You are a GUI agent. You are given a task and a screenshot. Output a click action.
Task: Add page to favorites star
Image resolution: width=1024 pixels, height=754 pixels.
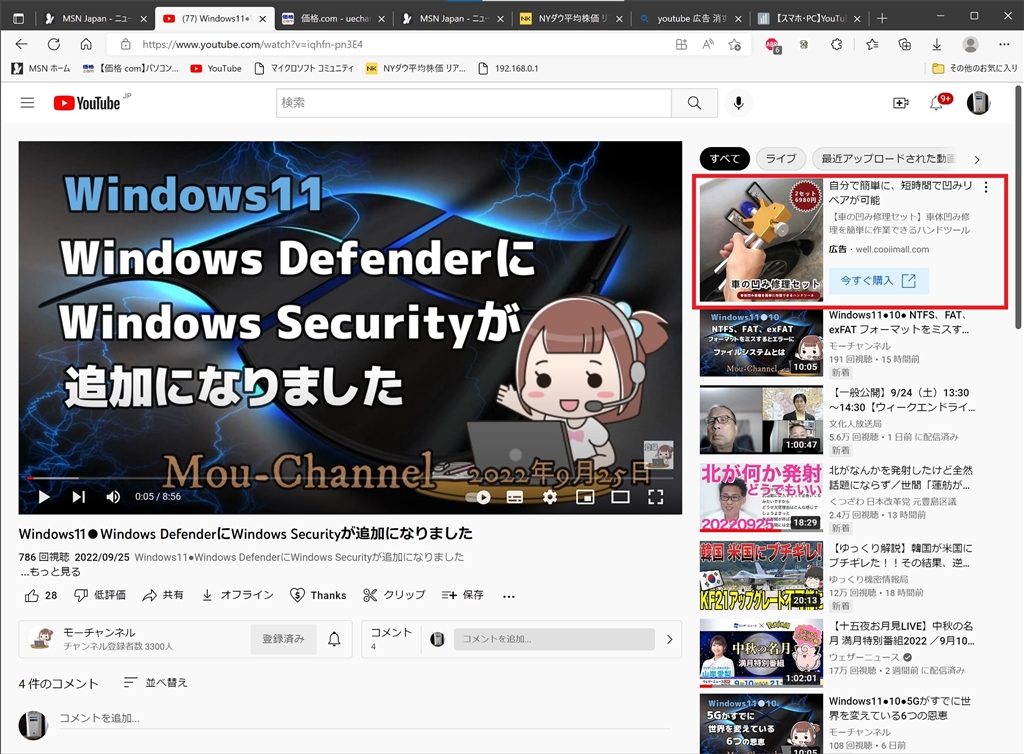coord(735,44)
